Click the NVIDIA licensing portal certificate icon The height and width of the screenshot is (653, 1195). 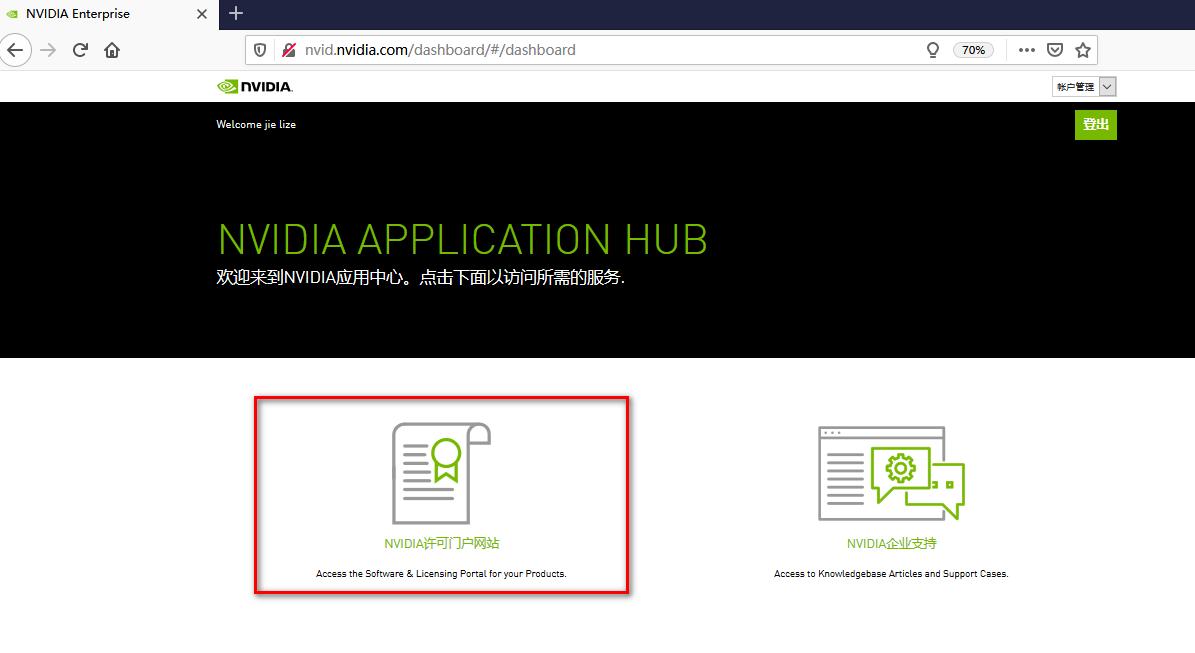[441, 473]
